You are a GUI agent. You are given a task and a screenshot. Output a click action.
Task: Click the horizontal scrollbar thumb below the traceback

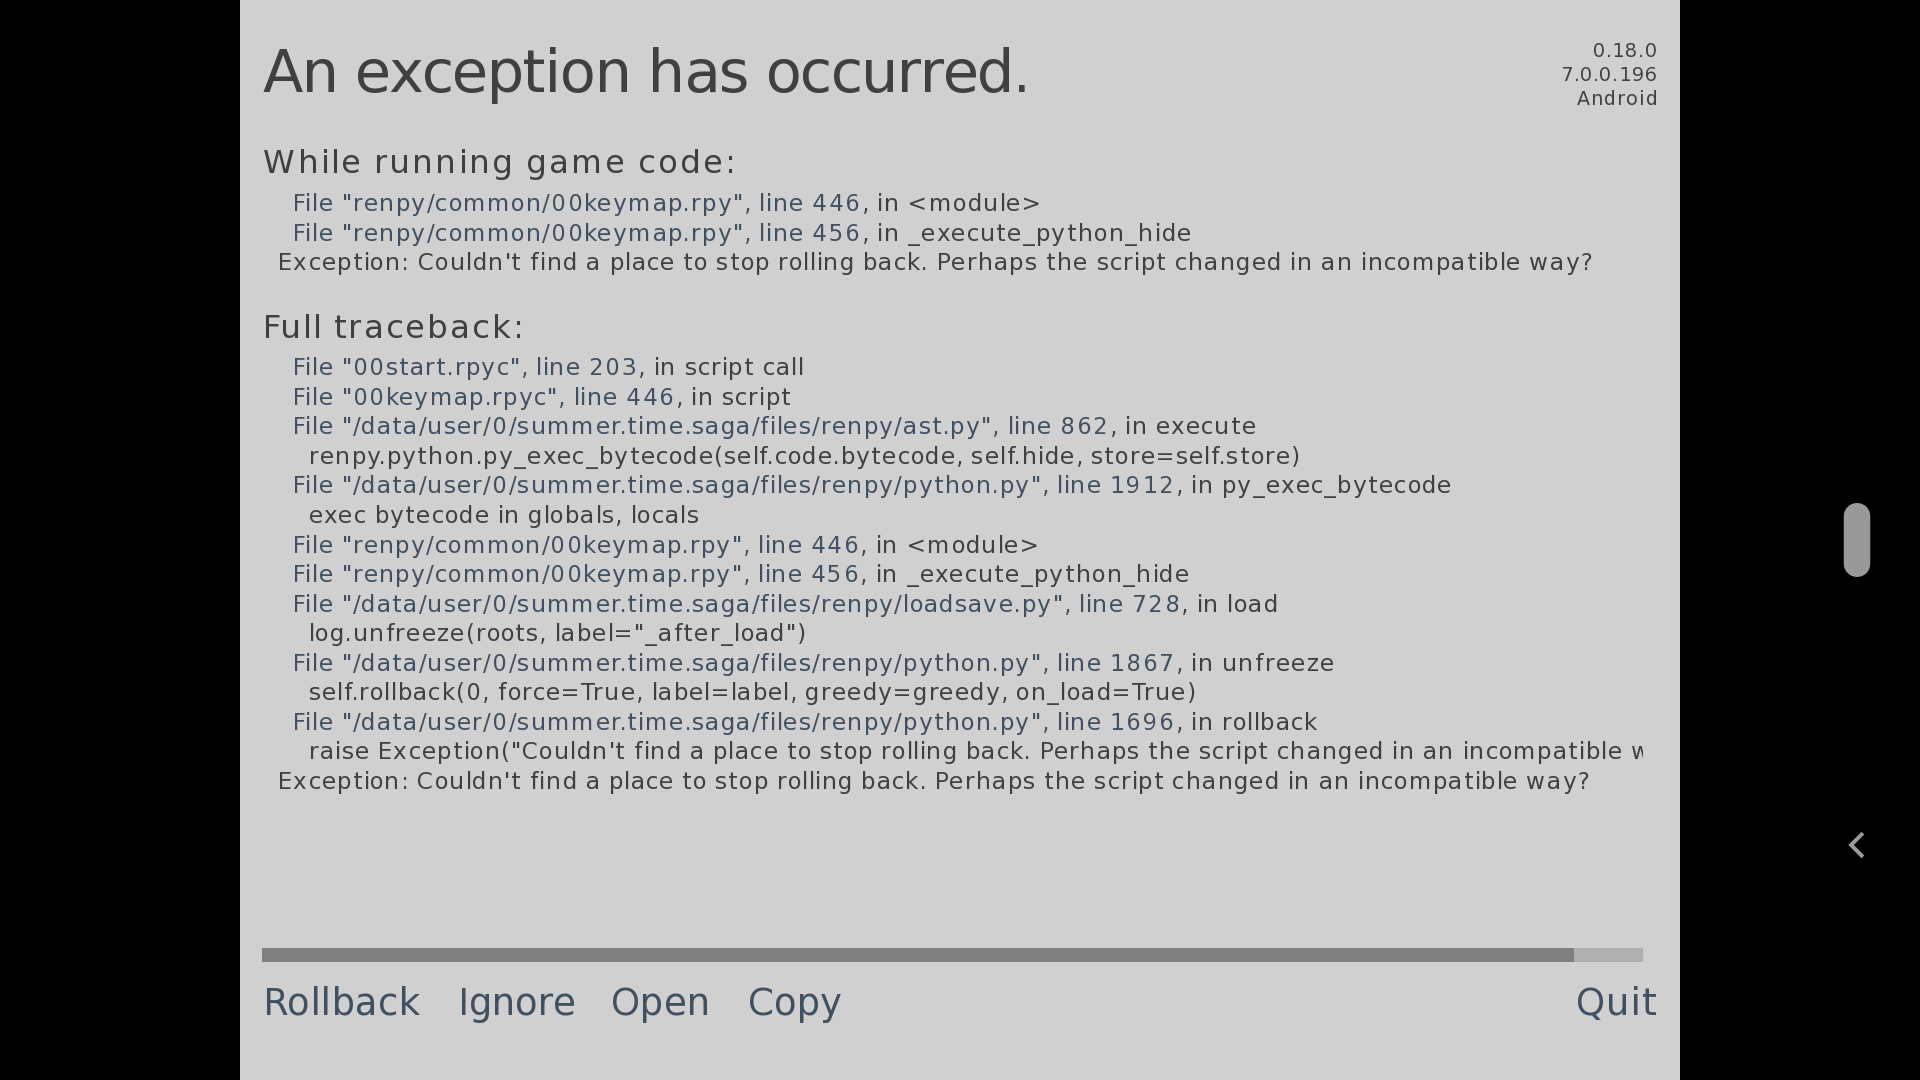(x=917, y=955)
